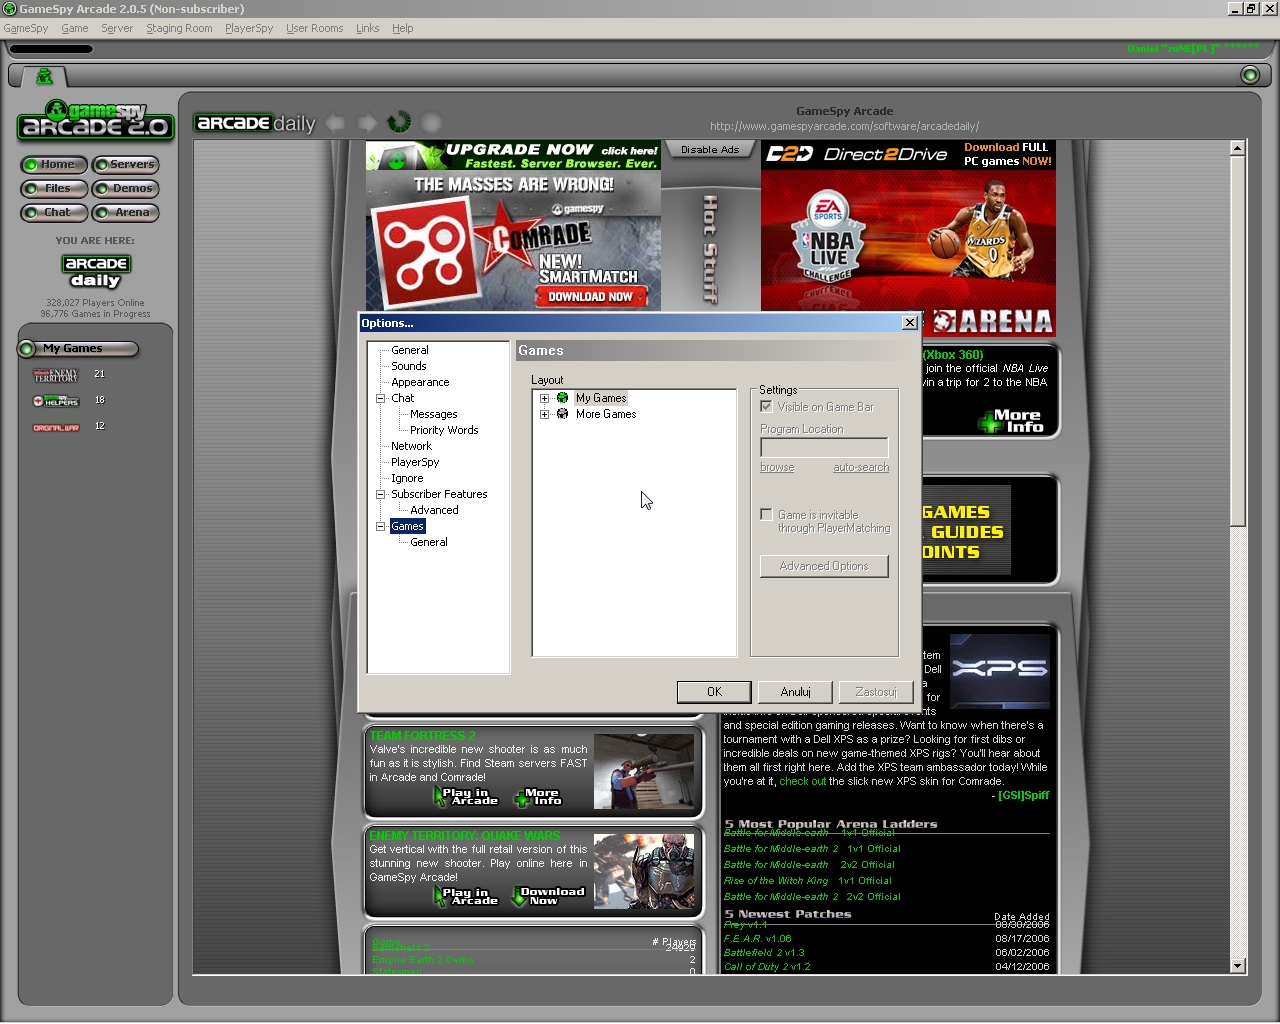1280x1024 pixels.
Task: Toggle Visible on Game Bar checkbox
Action: (766, 407)
